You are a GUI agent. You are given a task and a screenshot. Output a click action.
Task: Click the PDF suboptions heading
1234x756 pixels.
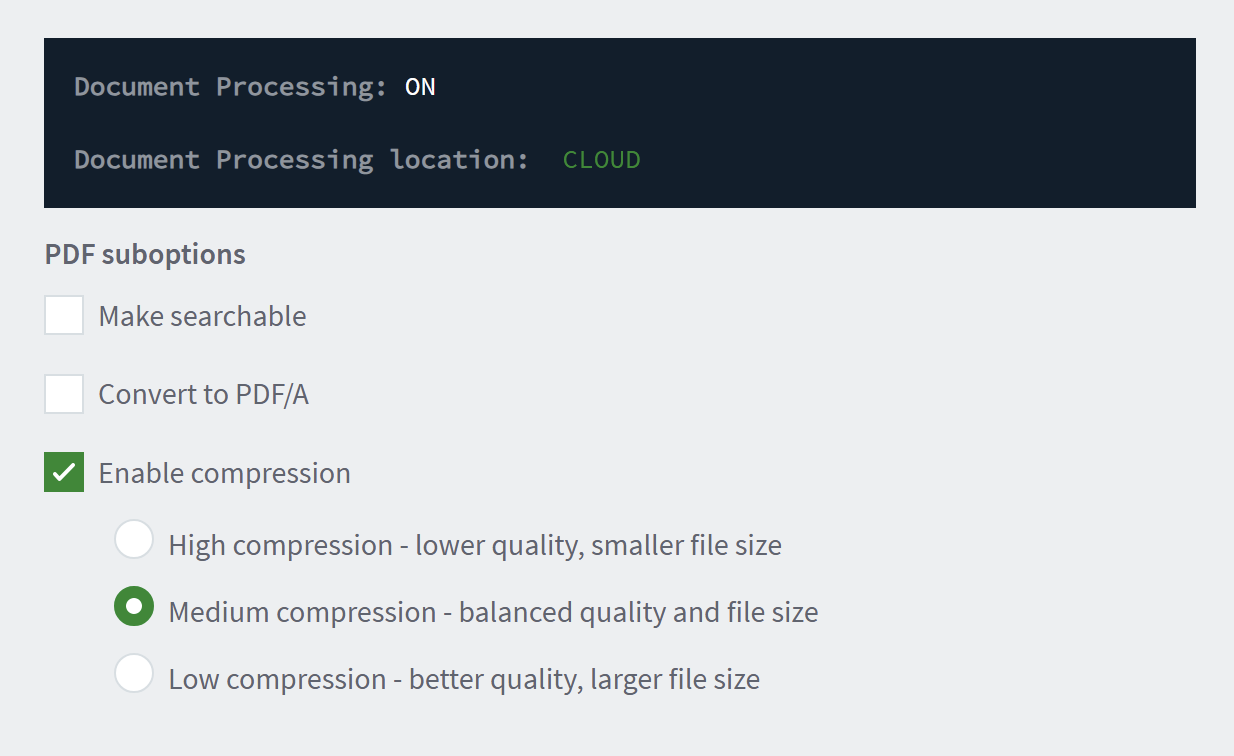tap(145, 254)
